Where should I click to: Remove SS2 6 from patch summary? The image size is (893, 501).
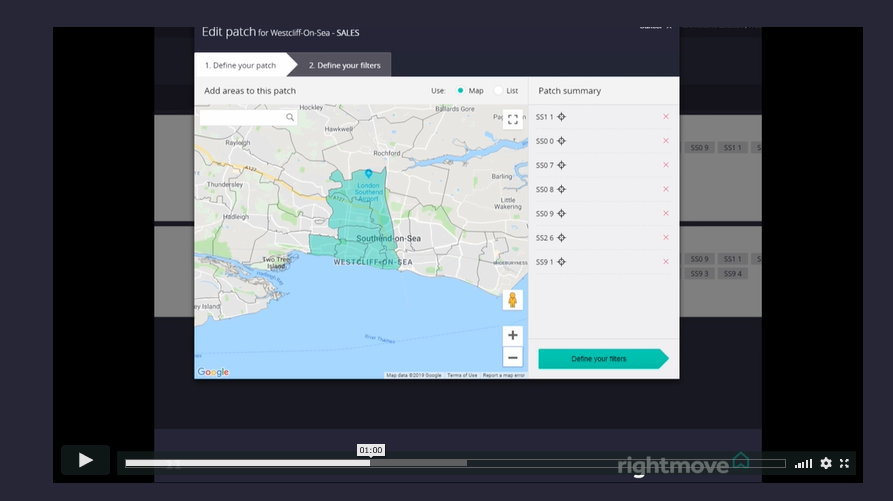(x=666, y=237)
